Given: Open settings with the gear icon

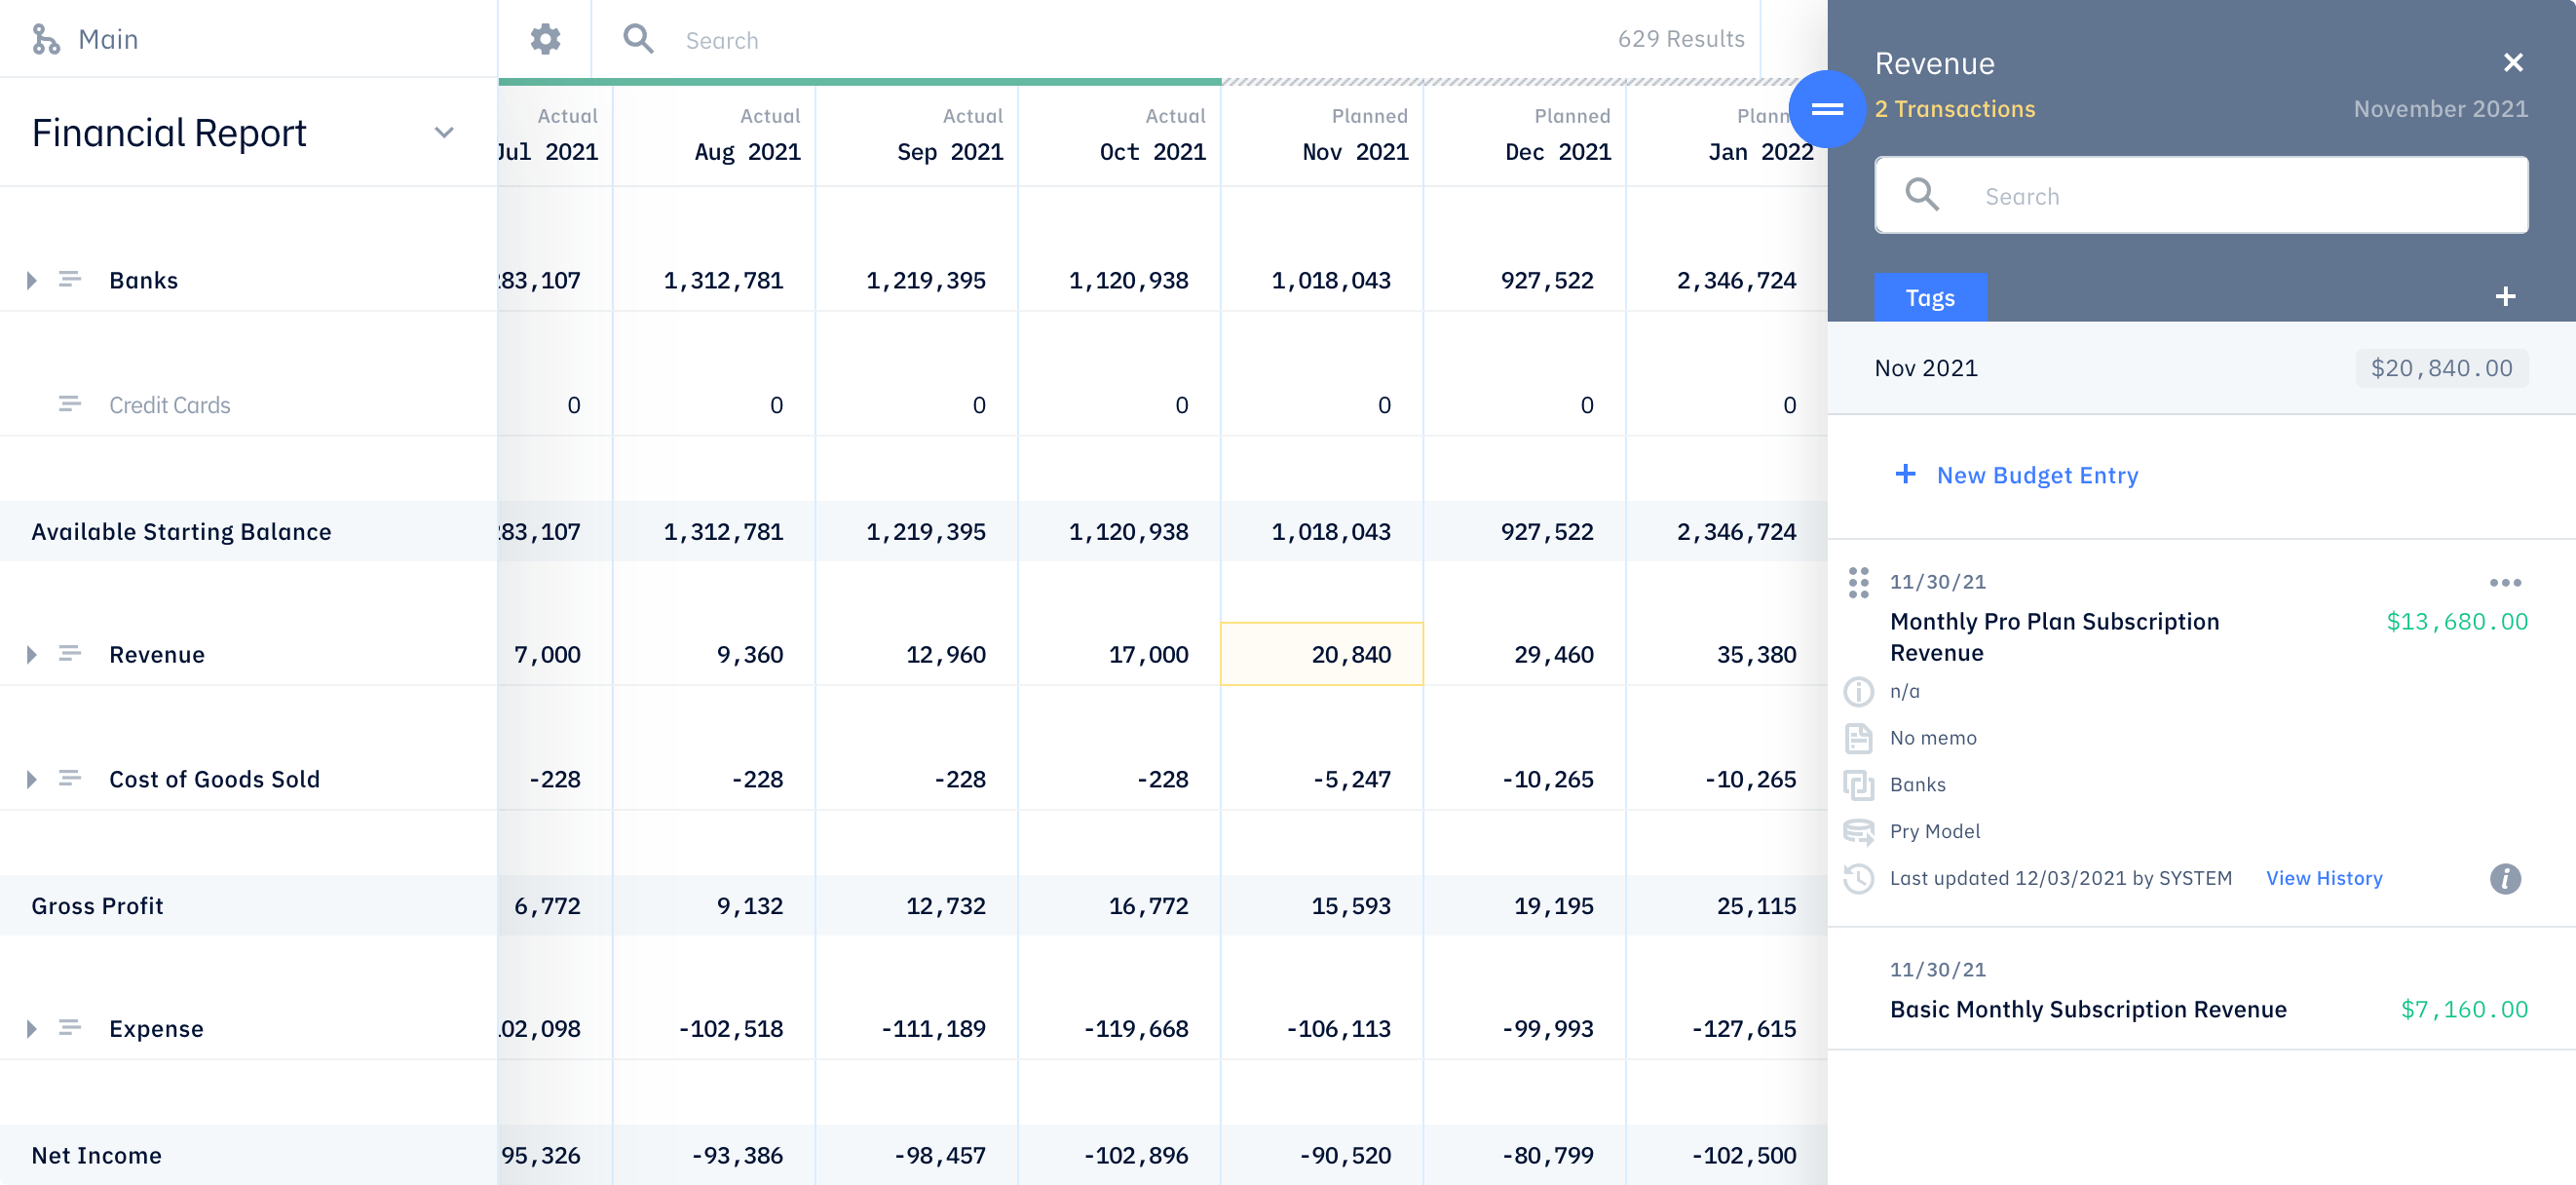Looking at the screenshot, I should [x=545, y=39].
